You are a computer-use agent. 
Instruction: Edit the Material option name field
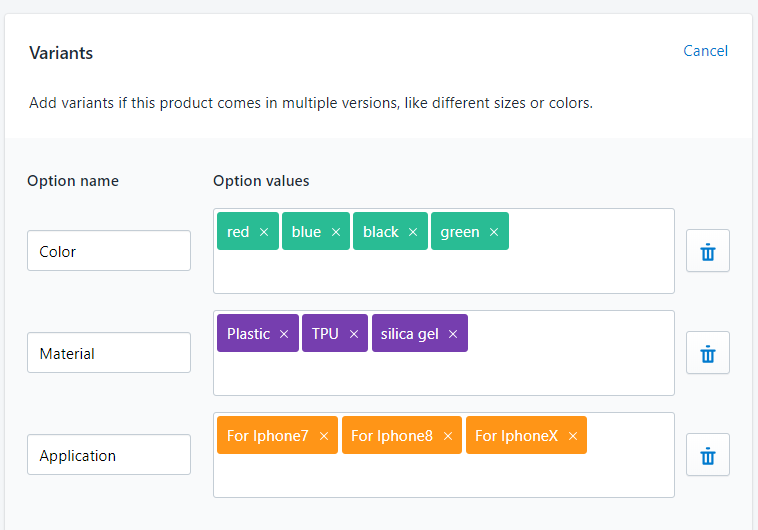(x=109, y=353)
